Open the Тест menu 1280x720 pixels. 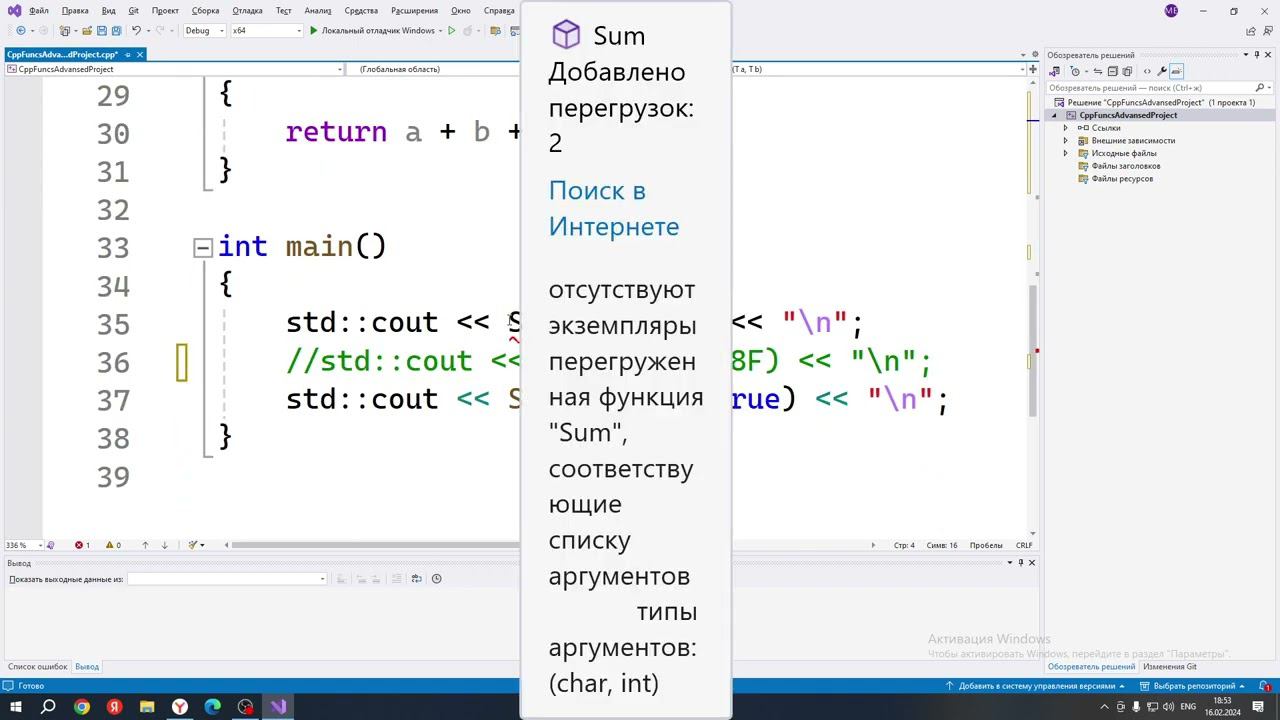click(x=283, y=11)
